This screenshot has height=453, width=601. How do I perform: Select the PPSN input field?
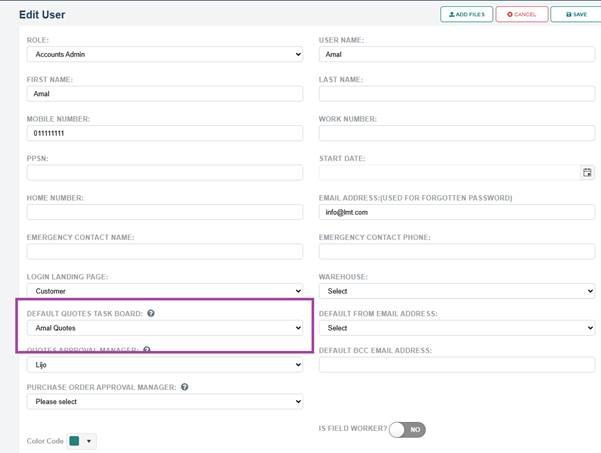pos(164,173)
